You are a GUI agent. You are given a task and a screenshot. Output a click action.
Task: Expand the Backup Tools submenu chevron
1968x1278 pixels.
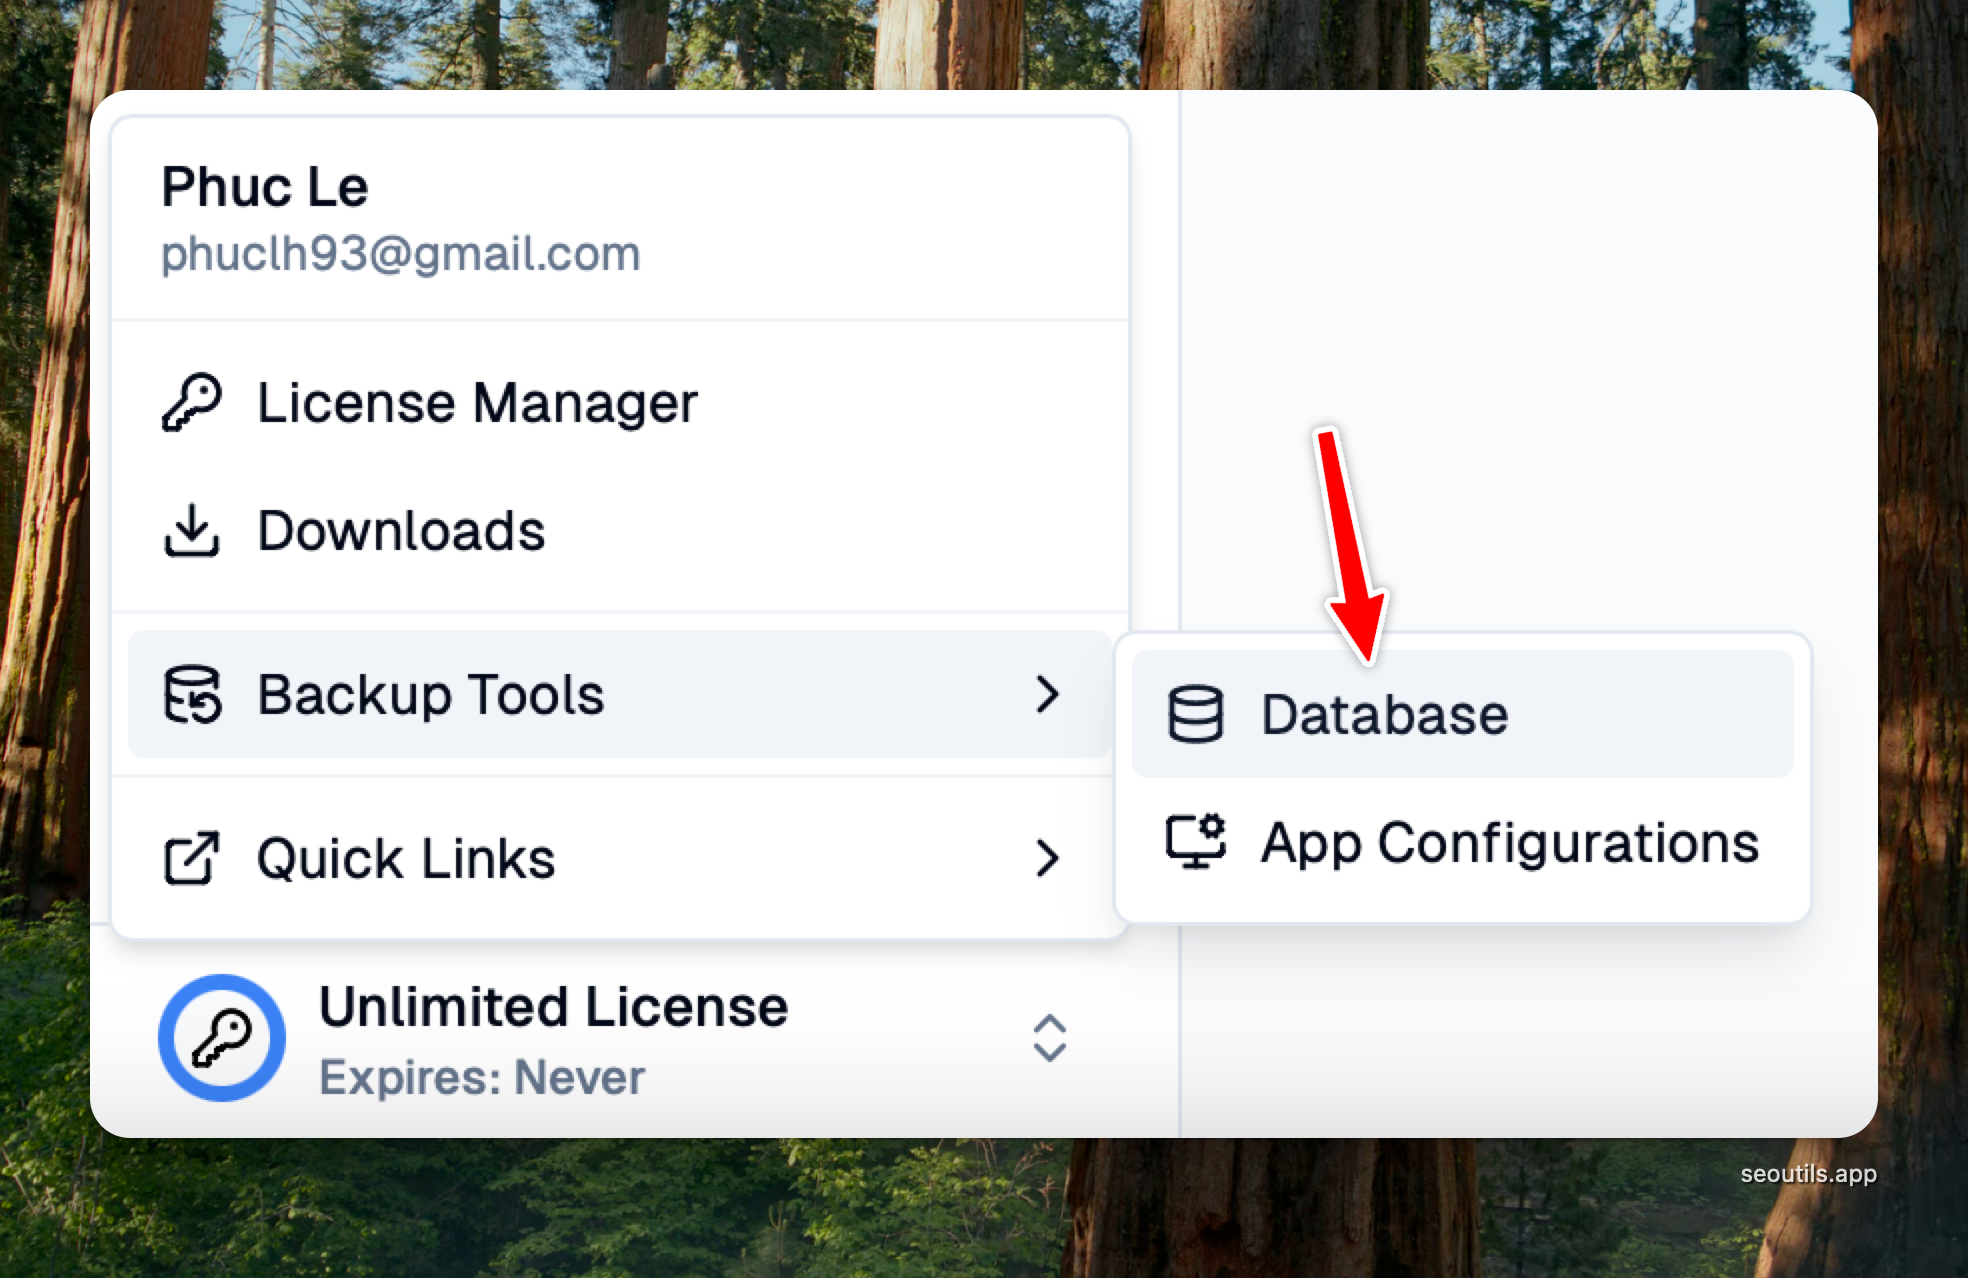(x=1047, y=694)
